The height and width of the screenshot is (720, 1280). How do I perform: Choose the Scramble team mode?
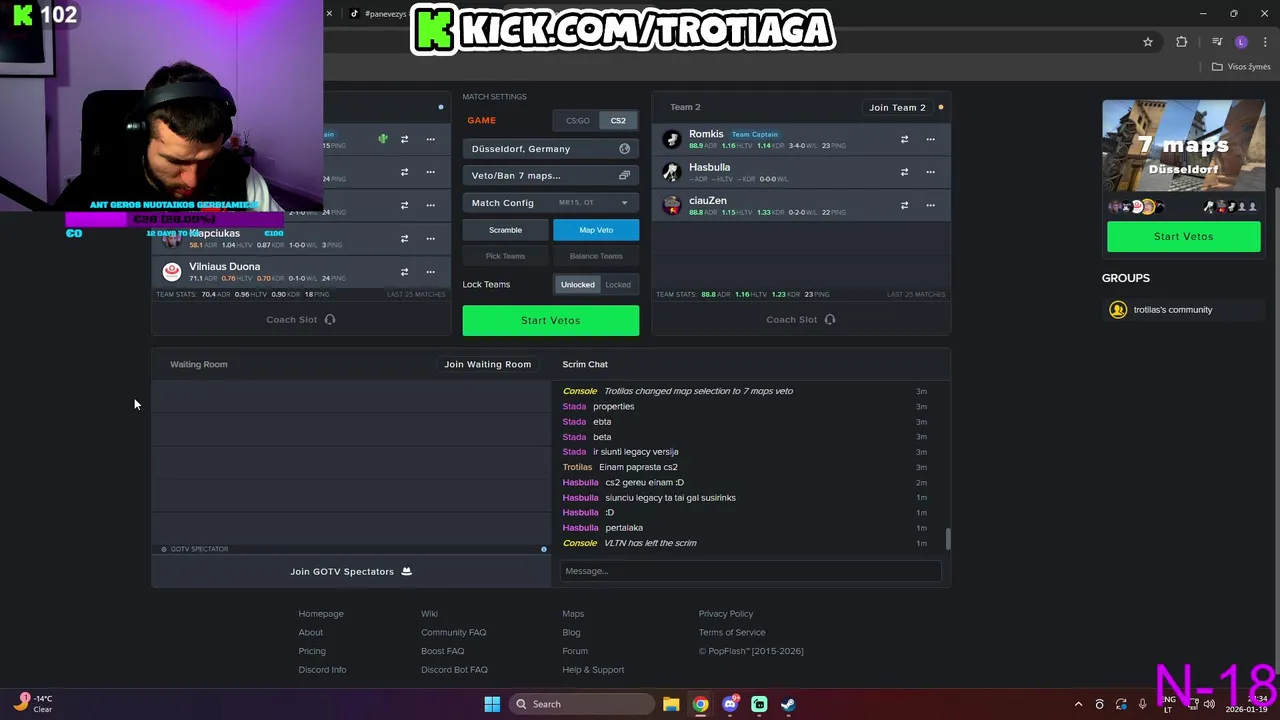(x=505, y=230)
